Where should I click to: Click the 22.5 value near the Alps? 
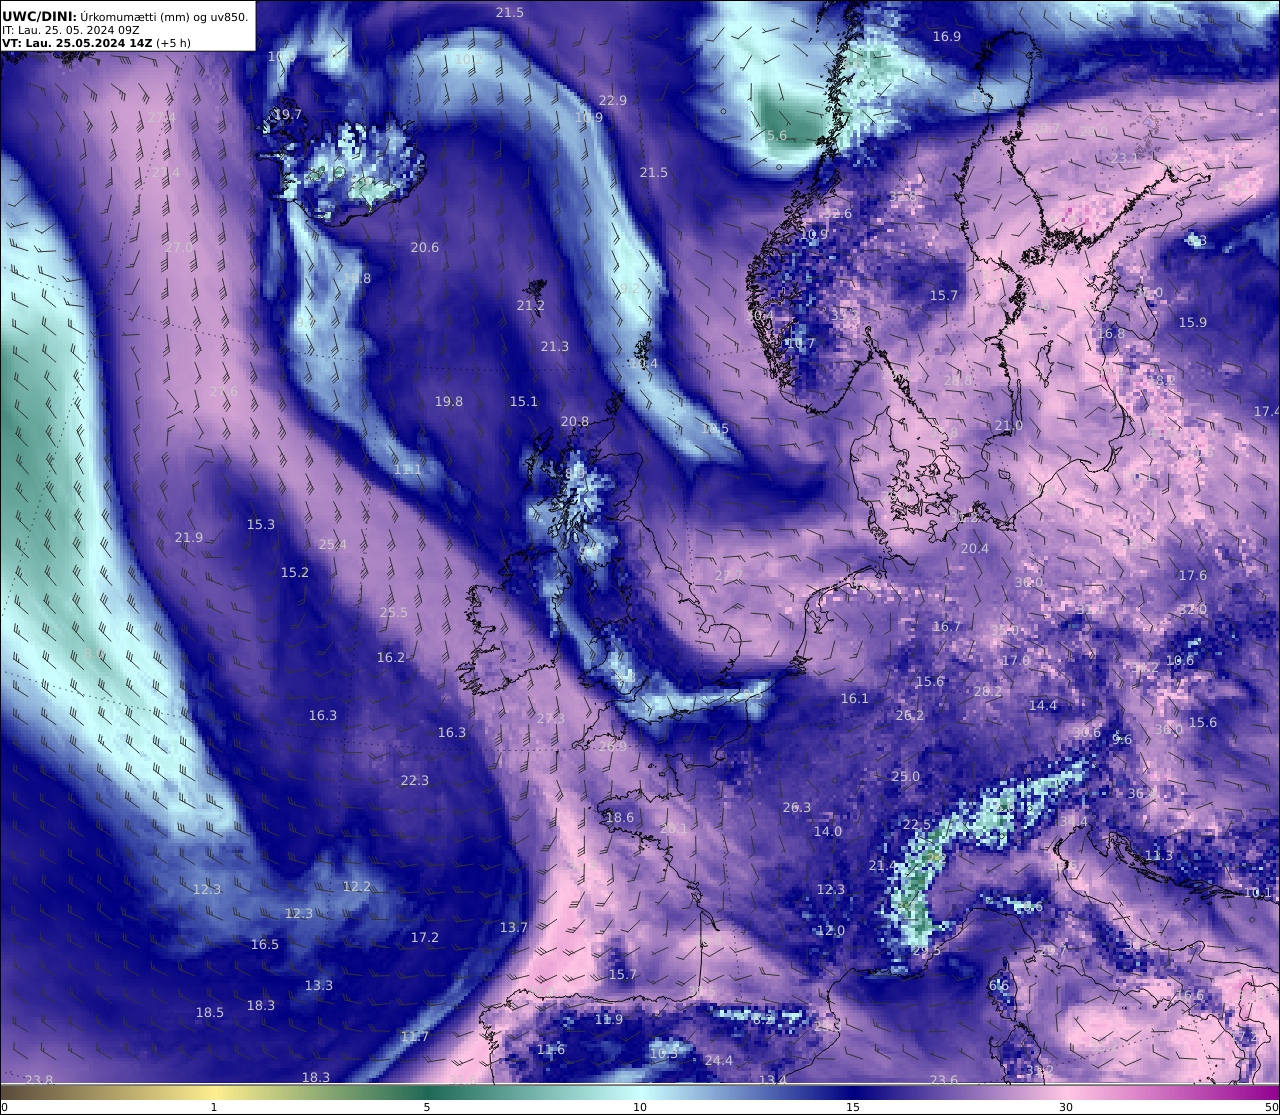click(917, 824)
